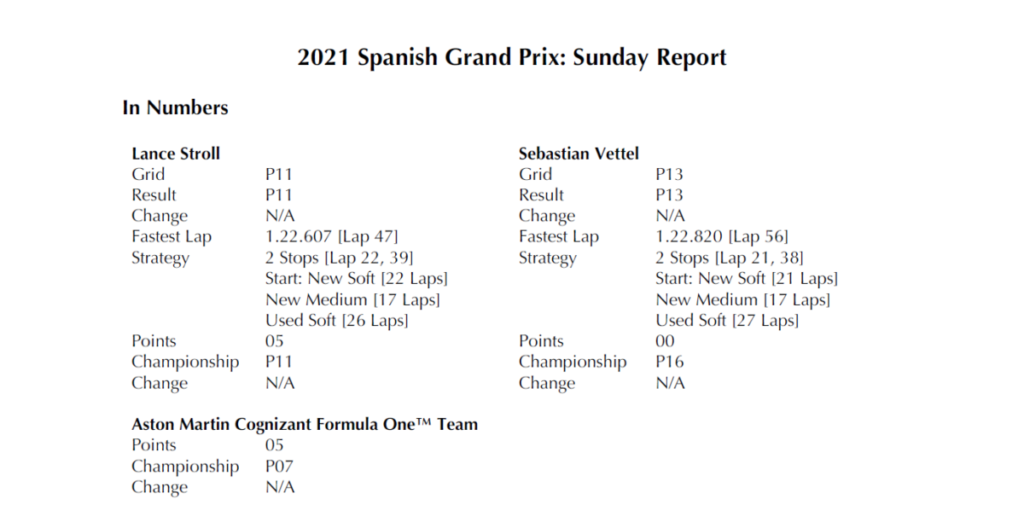Click the Aston Martin Cognizant team heading

[x=305, y=424]
